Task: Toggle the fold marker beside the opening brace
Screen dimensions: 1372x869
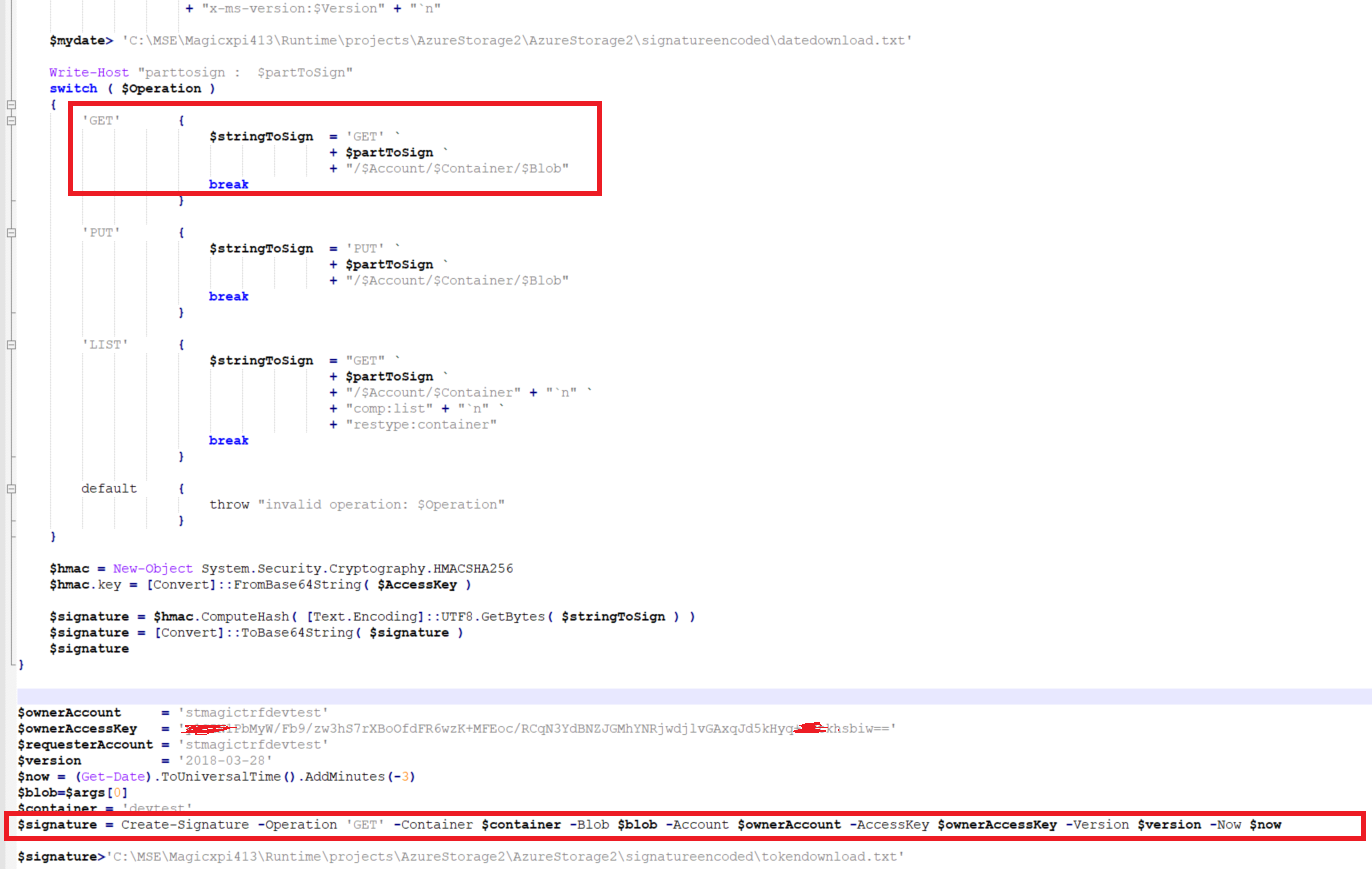Action: (10, 104)
